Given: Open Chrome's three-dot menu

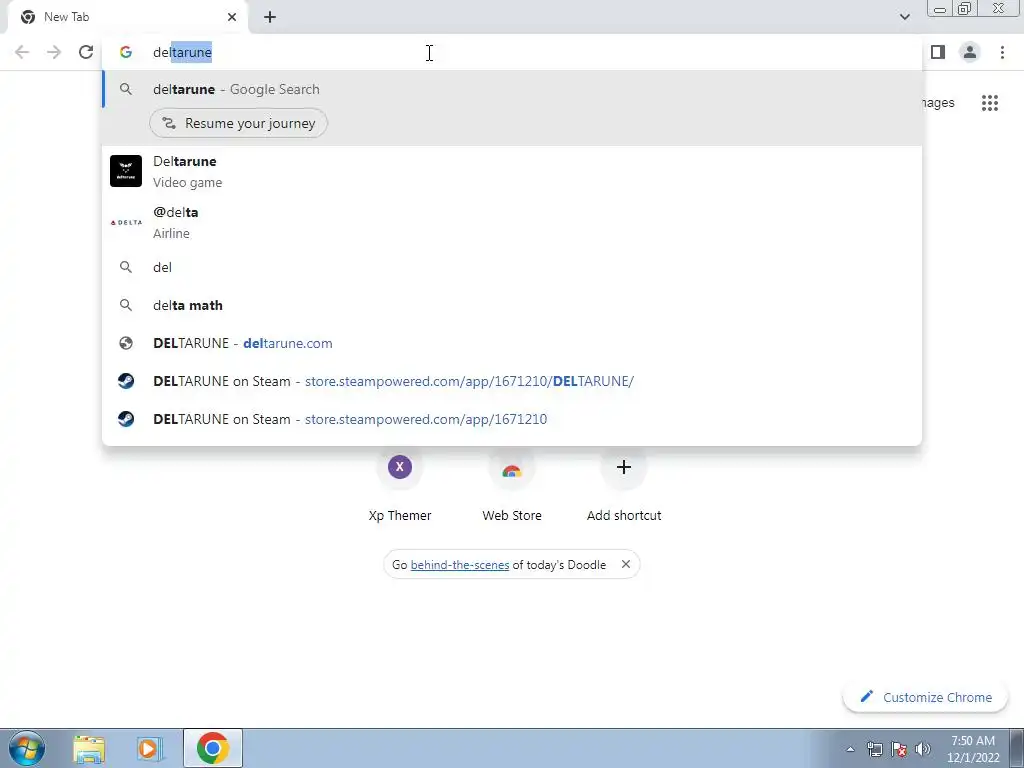Looking at the screenshot, I should tap(1002, 52).
